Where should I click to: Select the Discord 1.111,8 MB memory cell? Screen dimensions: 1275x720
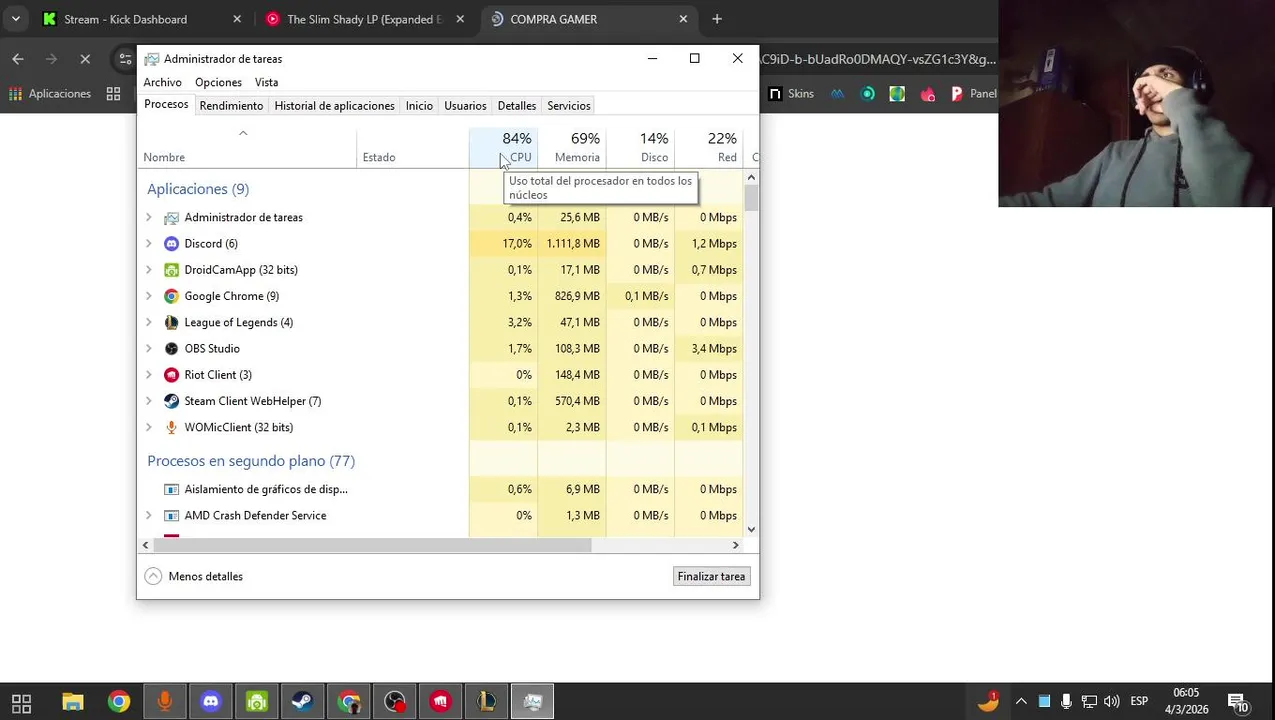click(x=572, y=244)
